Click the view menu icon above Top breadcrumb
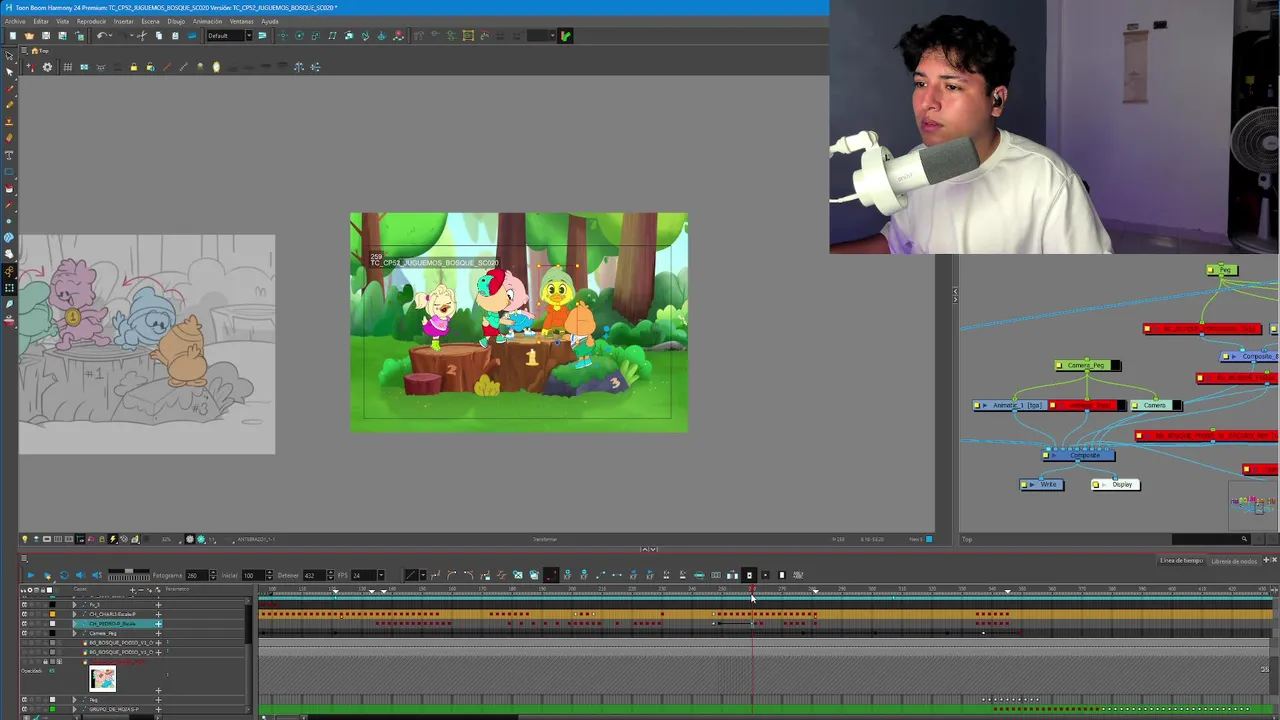Screen dimensions: 1280x720 point(24,50)
